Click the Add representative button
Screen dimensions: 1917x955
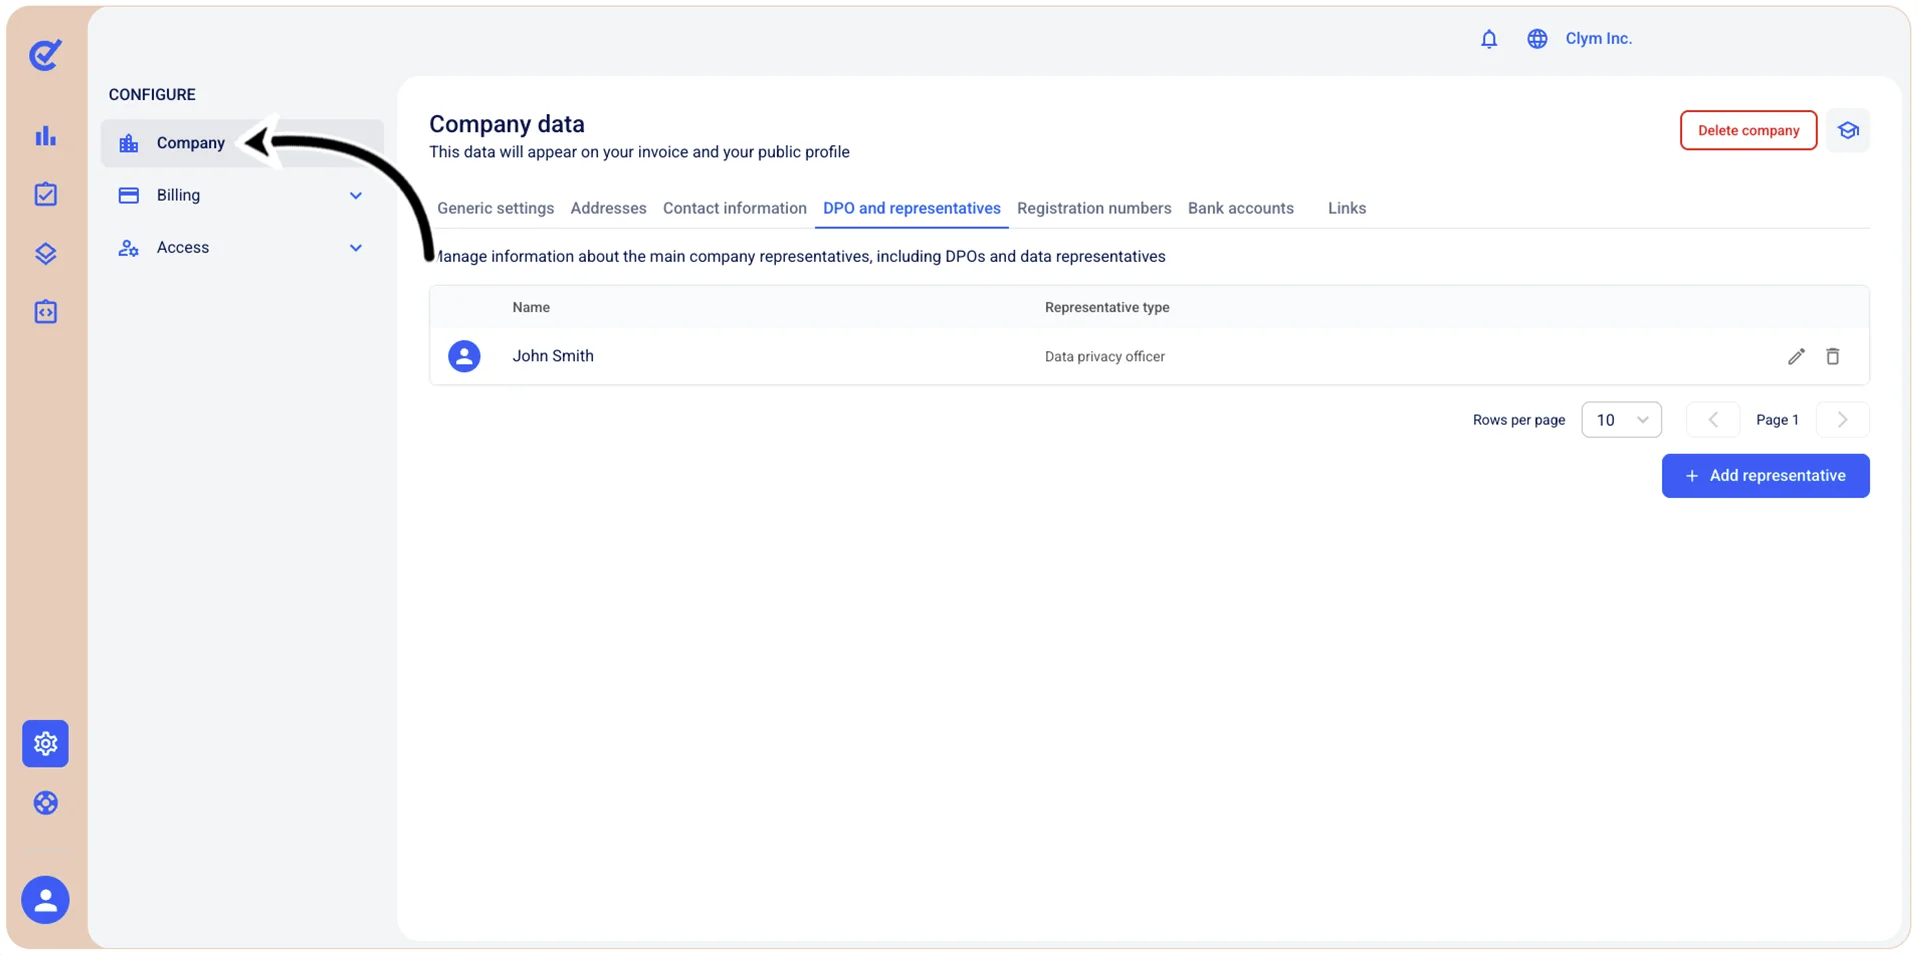click(1765, 476)
